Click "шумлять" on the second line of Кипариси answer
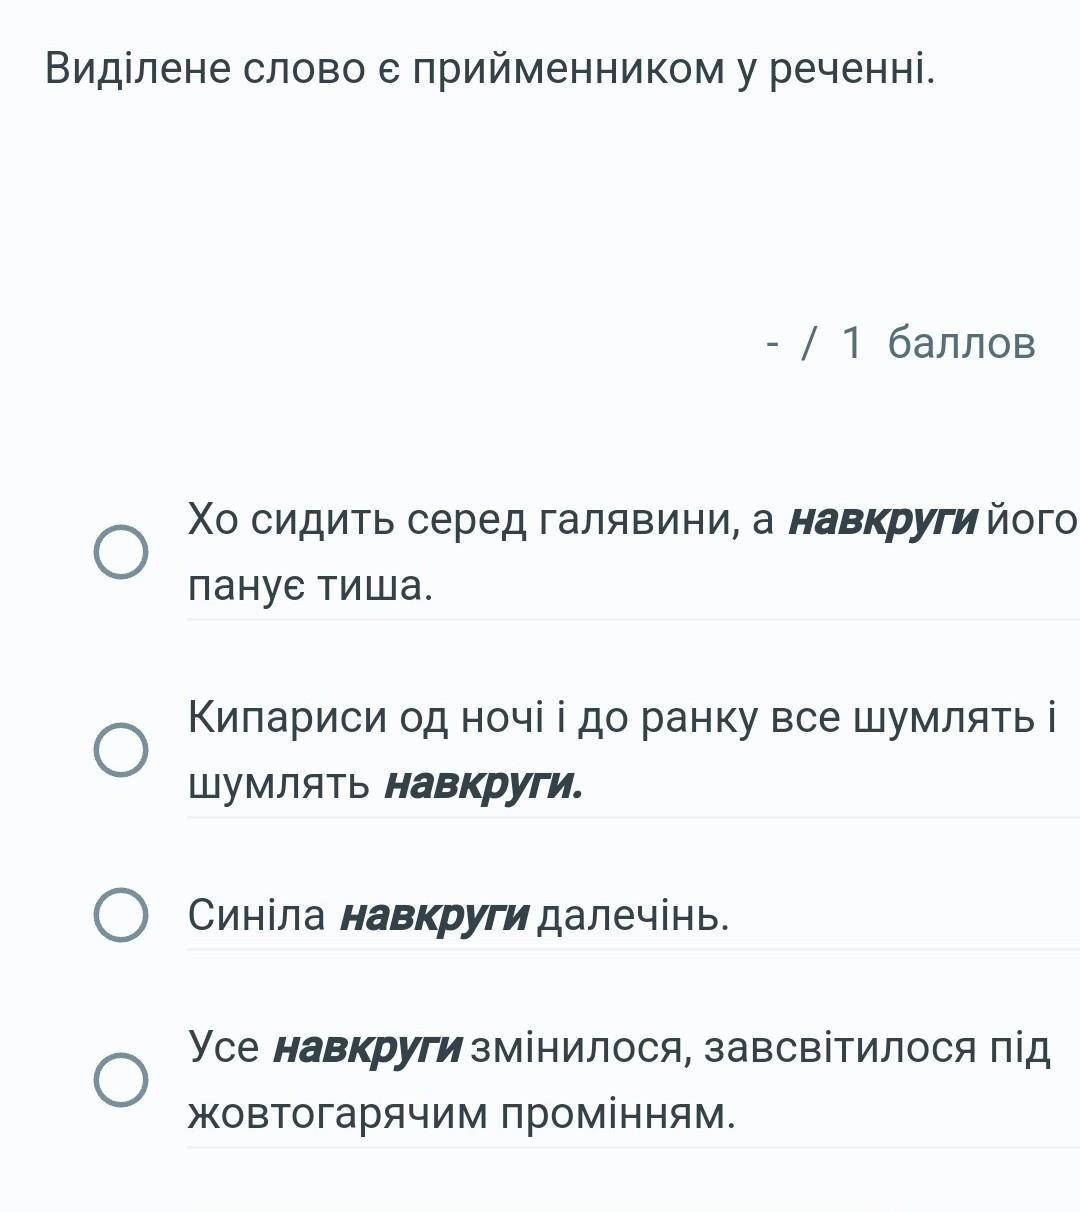 coord(279,784)
